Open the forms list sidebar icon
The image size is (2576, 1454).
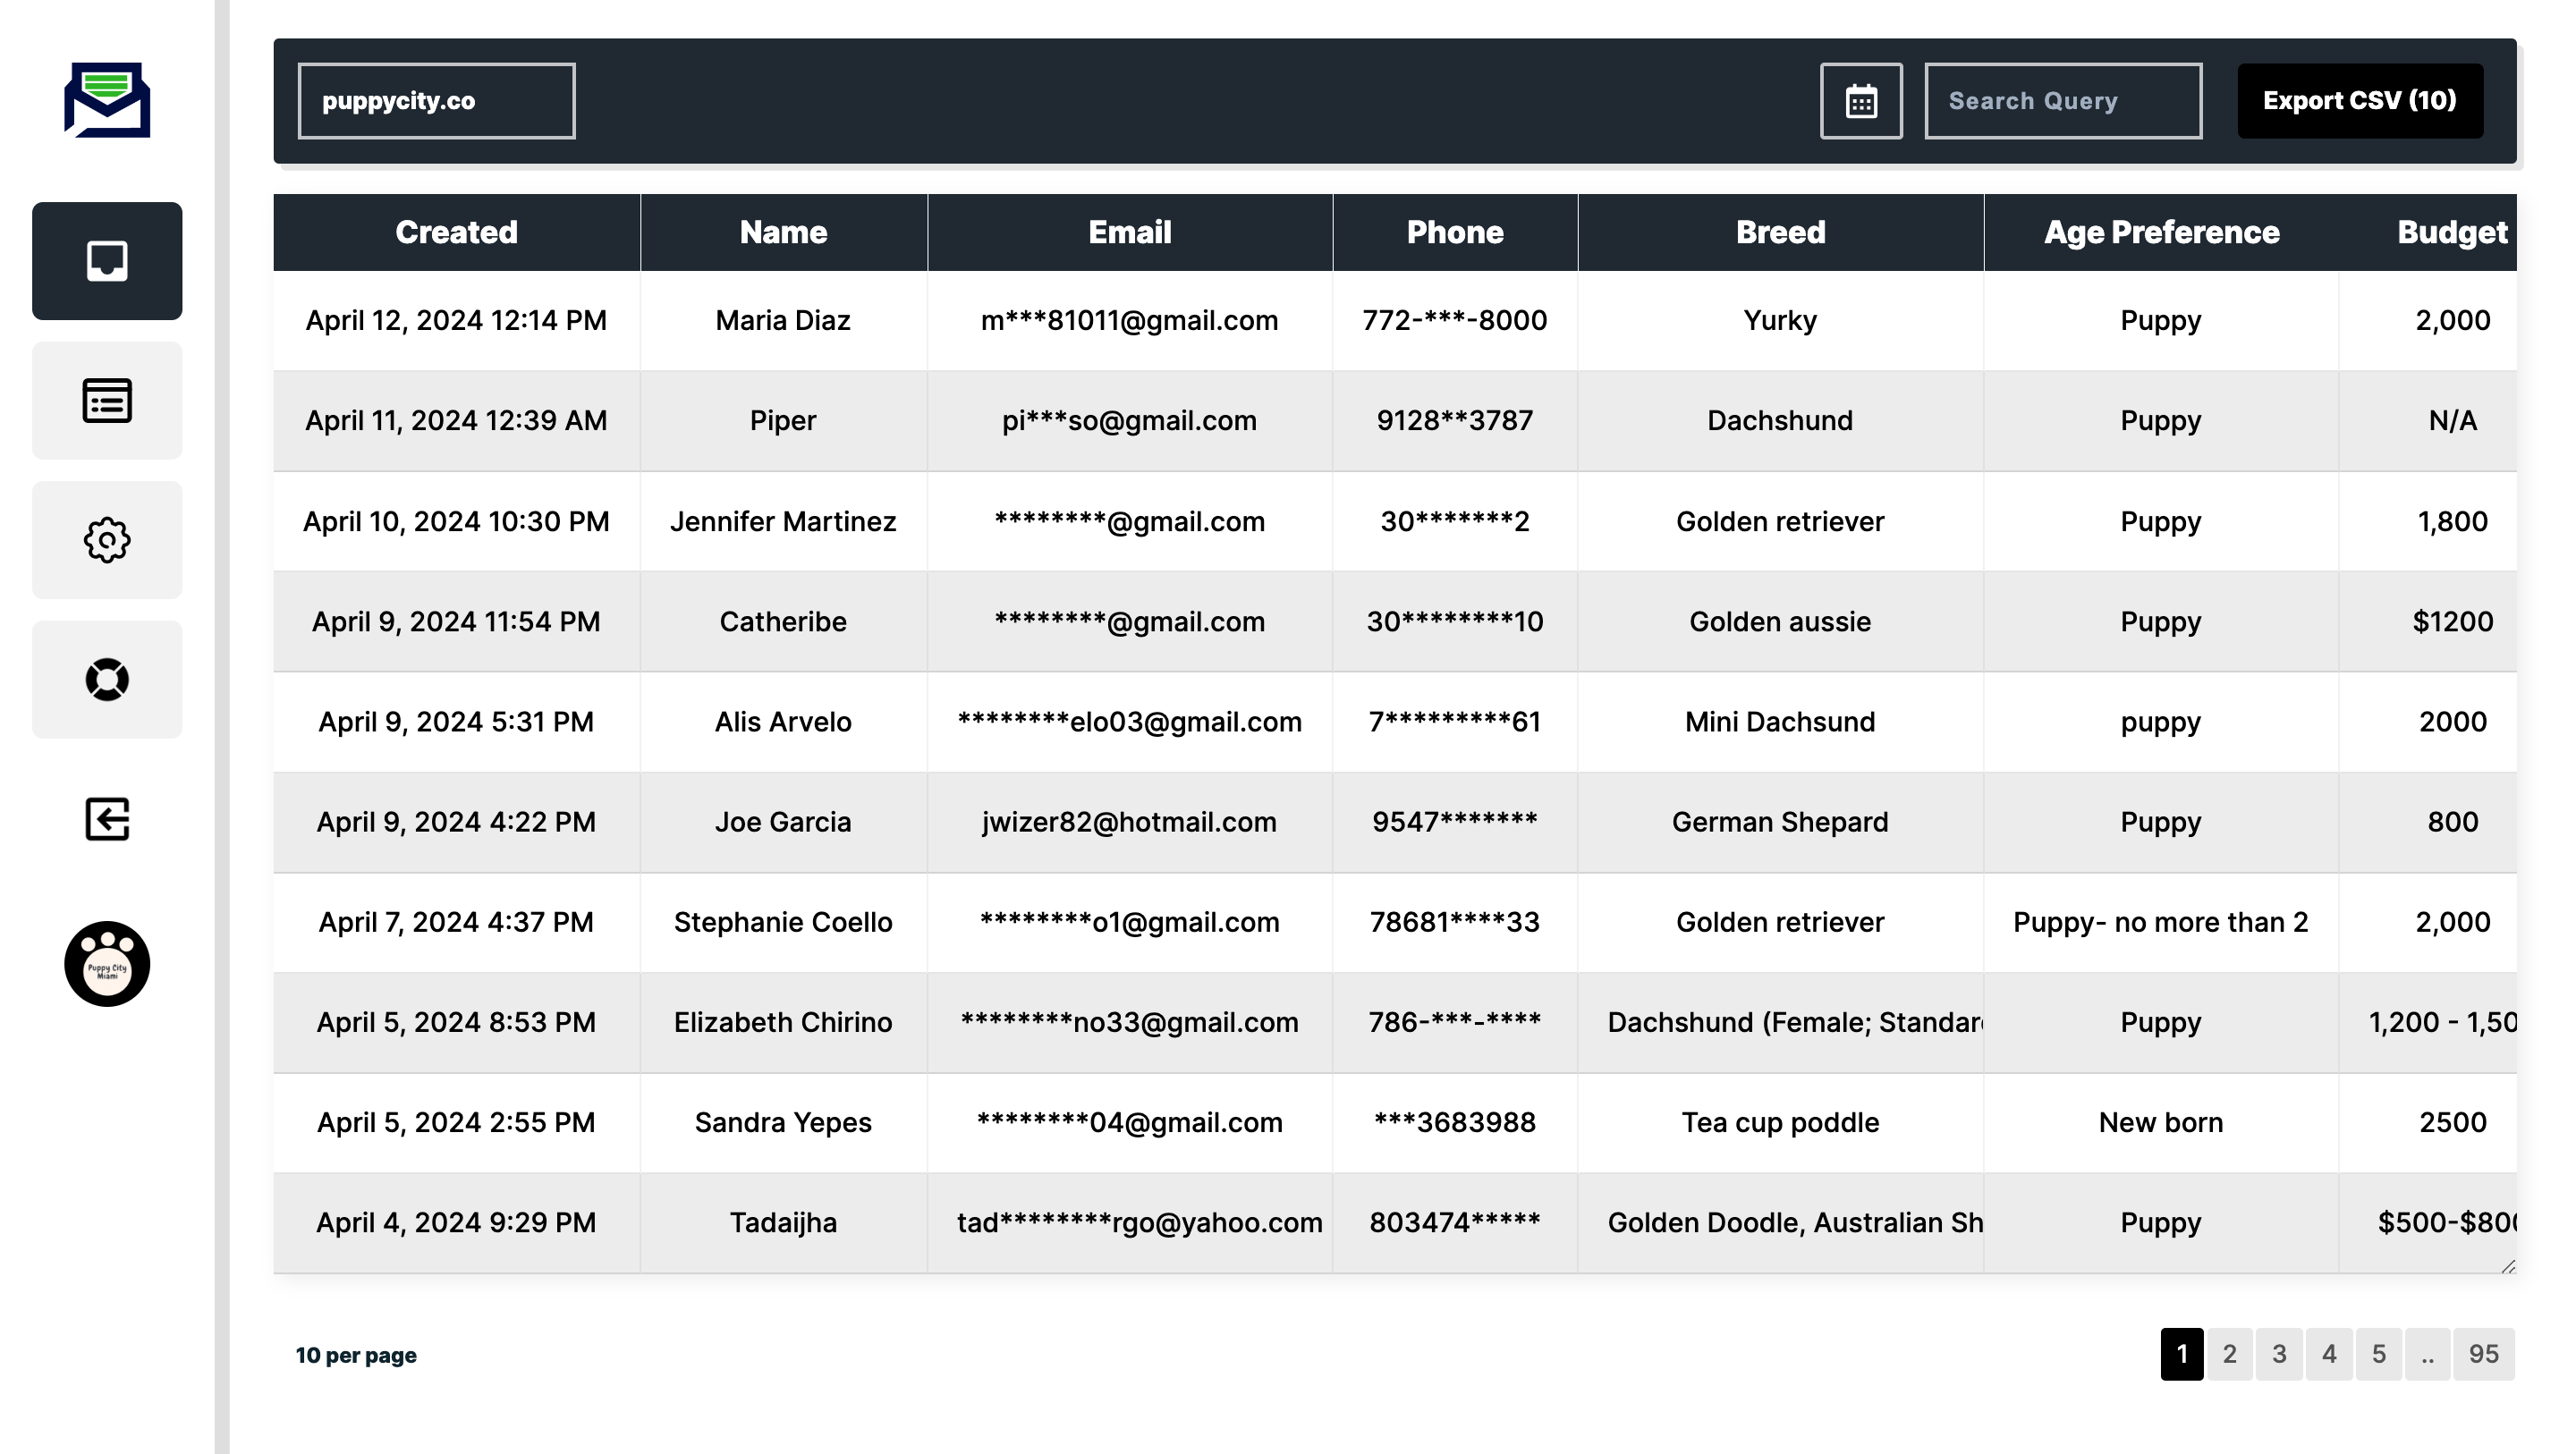click(107, 401)
